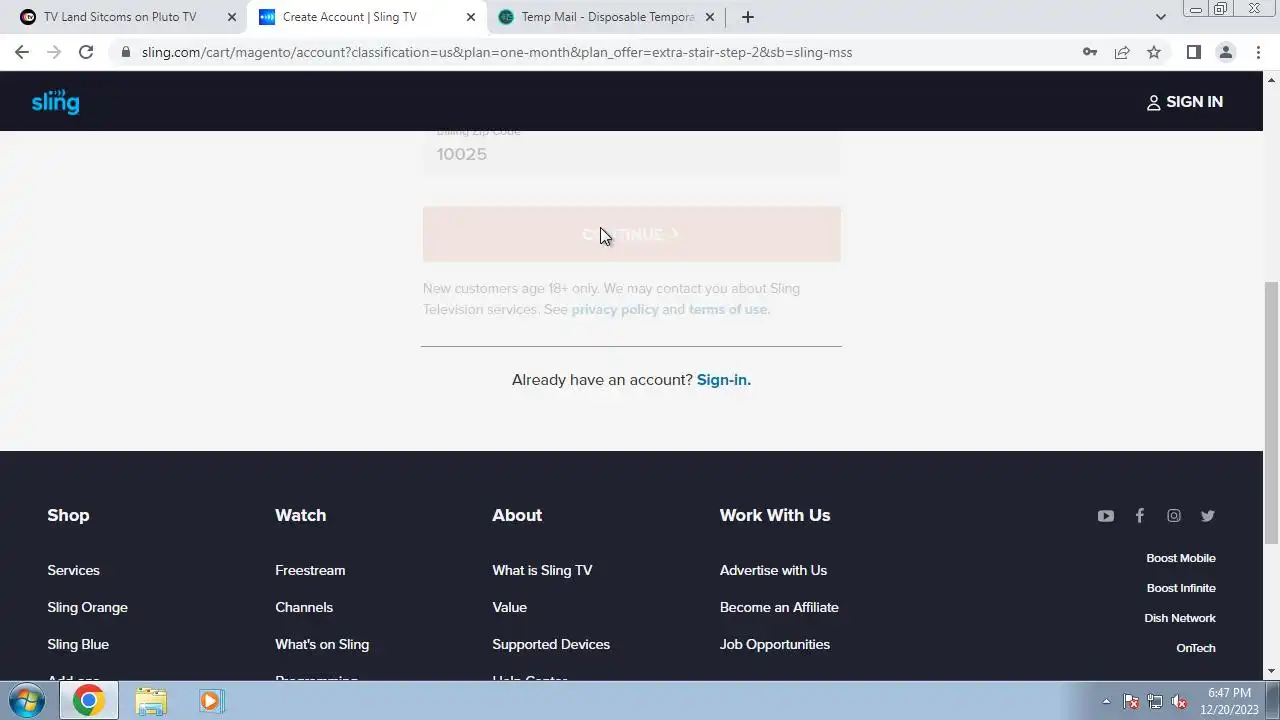Open Boost Mobile link

coord(1181,558)
